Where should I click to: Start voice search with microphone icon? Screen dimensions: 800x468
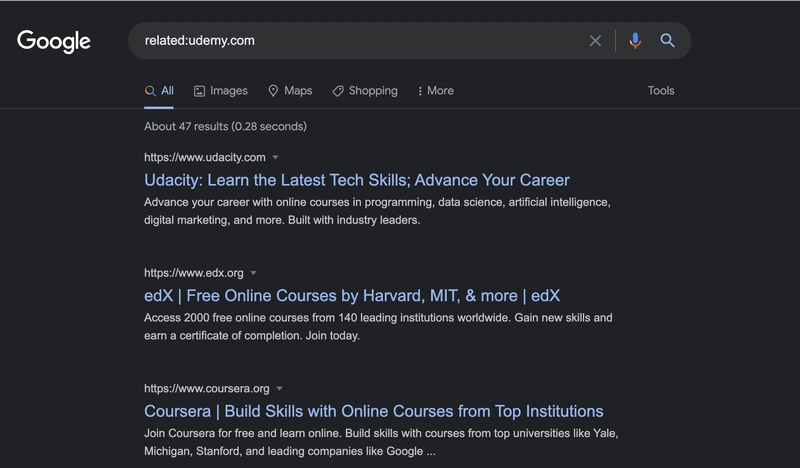click(x=635, y=41)
